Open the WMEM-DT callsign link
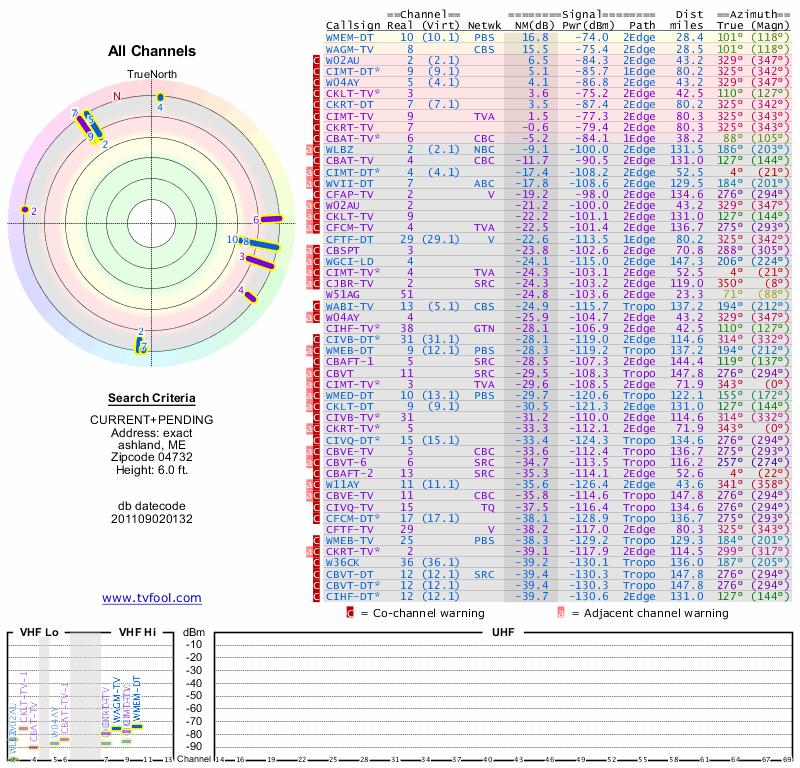Image resolution: width=800 pixels, height=768 pixels. point(350,37)
